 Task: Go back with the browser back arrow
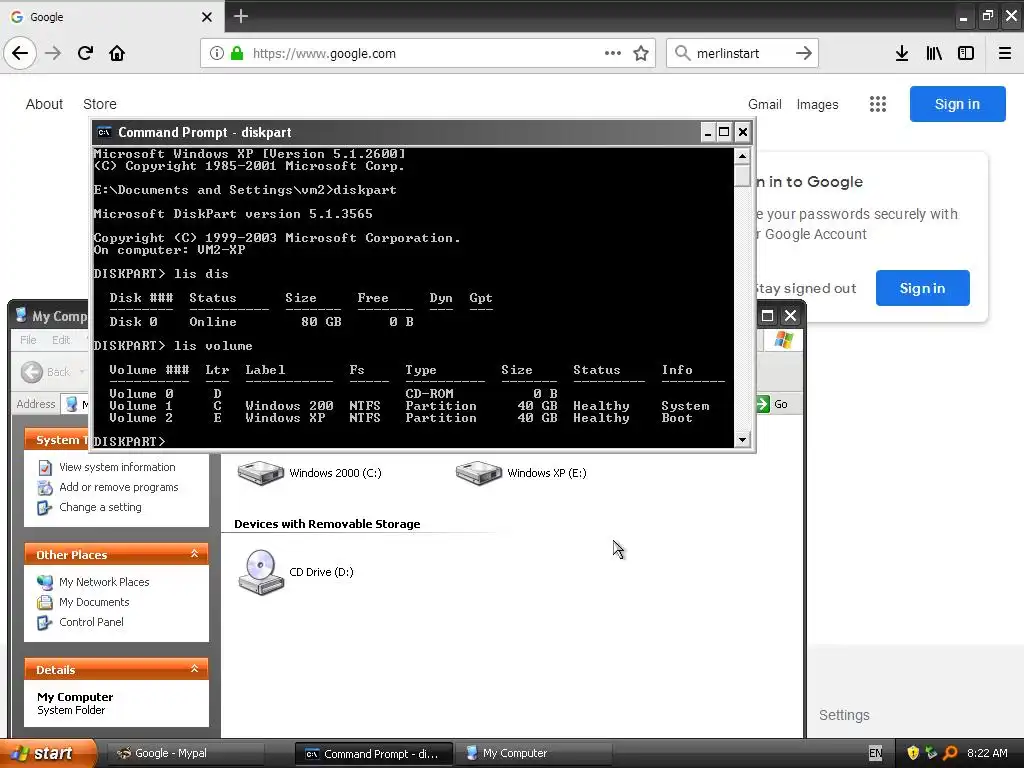[x=20, y=53]
